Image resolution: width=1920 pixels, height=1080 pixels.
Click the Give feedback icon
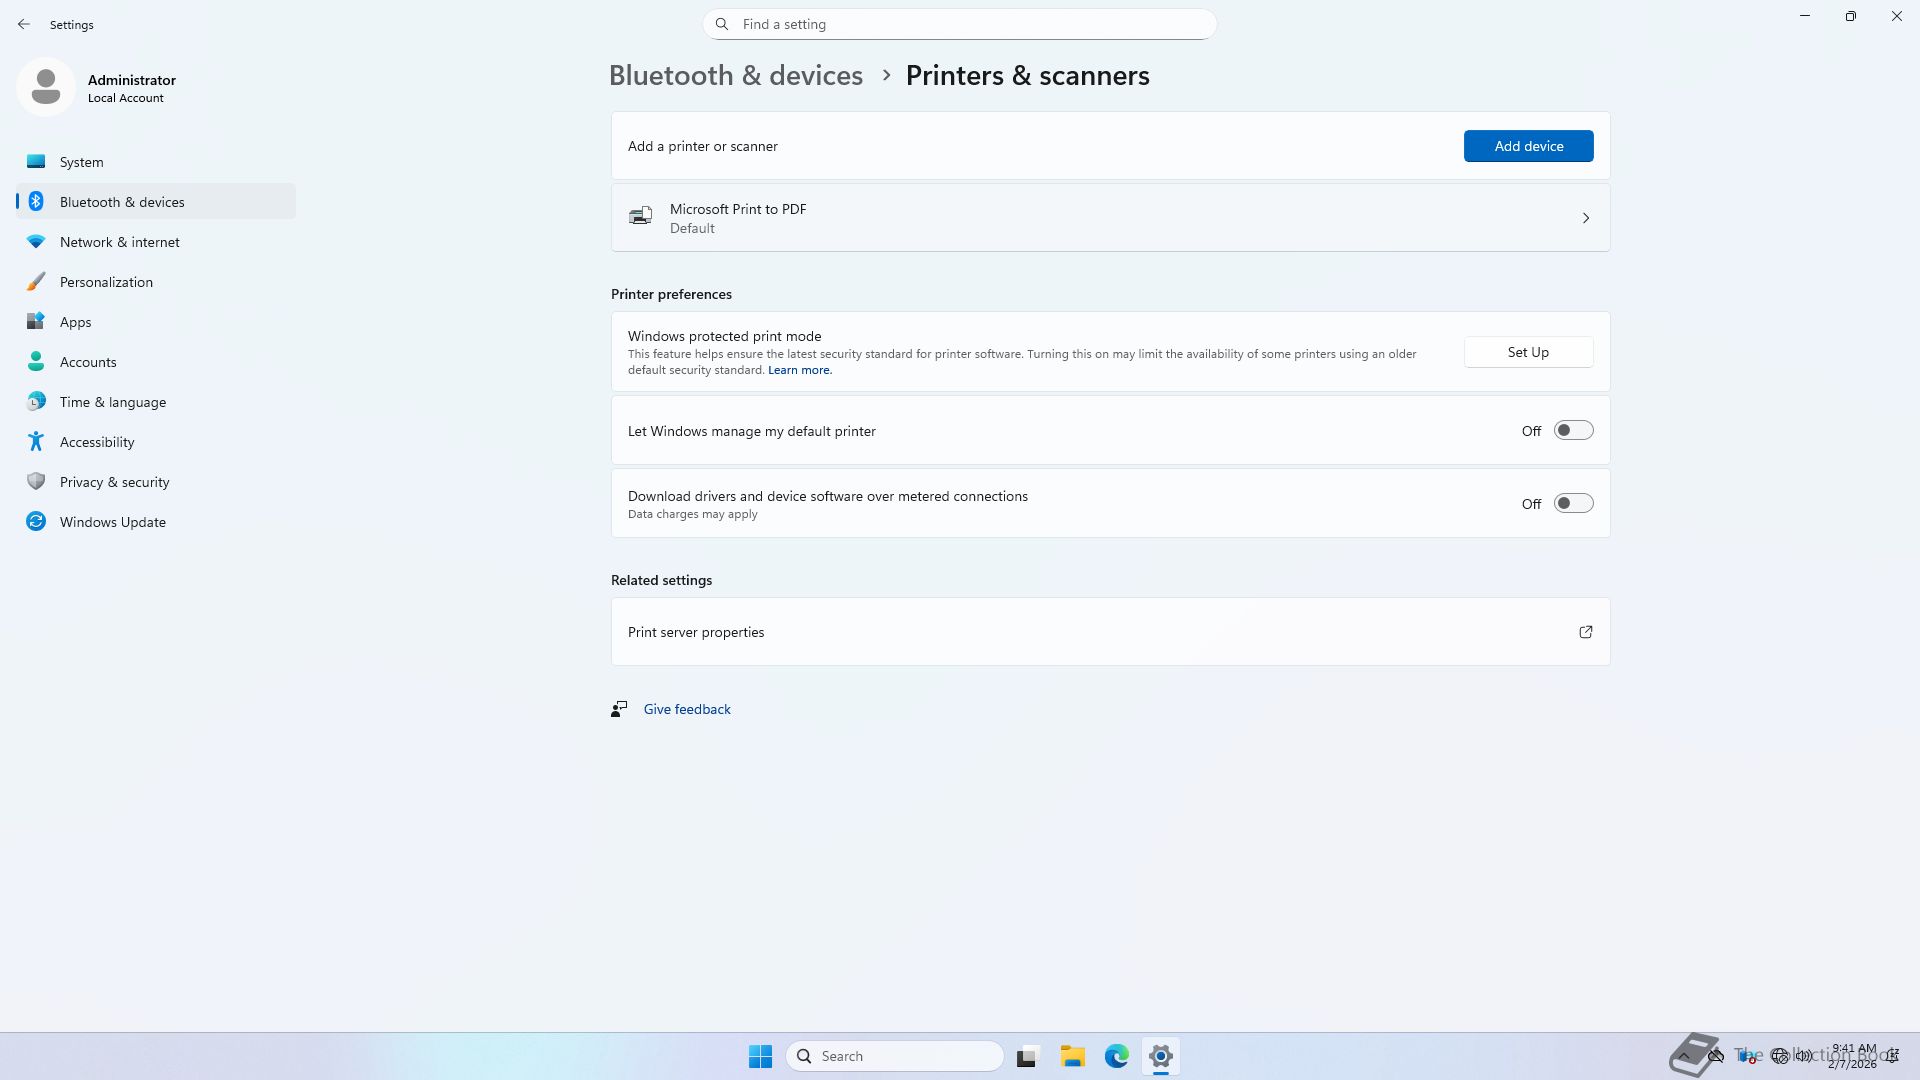click(x=619, y=709)
